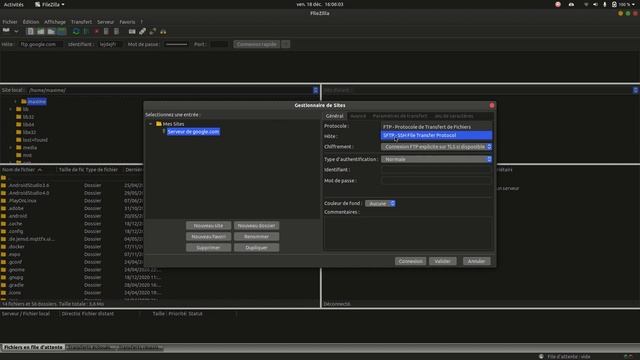Select SFTP - SSH File Transfer Protocol option
The image size is (640, 360).
pos(436,135)
